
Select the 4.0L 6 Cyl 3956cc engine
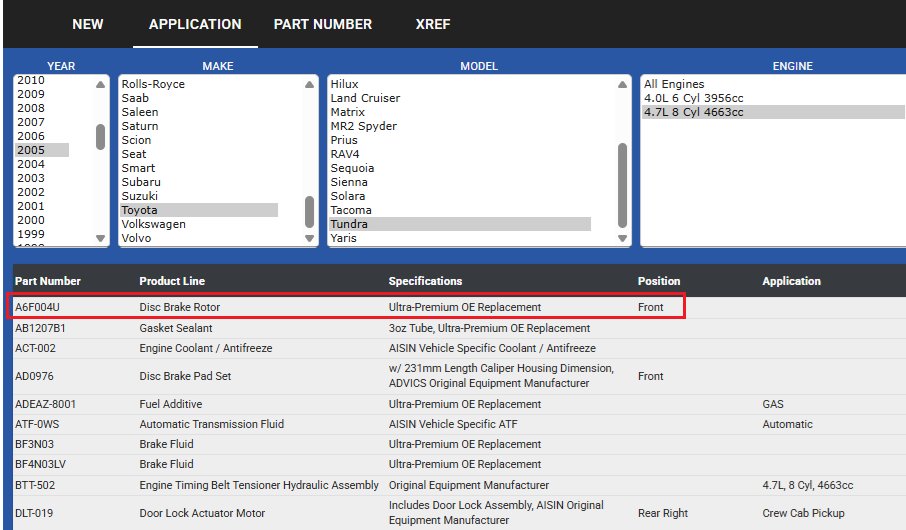point(693,98)
